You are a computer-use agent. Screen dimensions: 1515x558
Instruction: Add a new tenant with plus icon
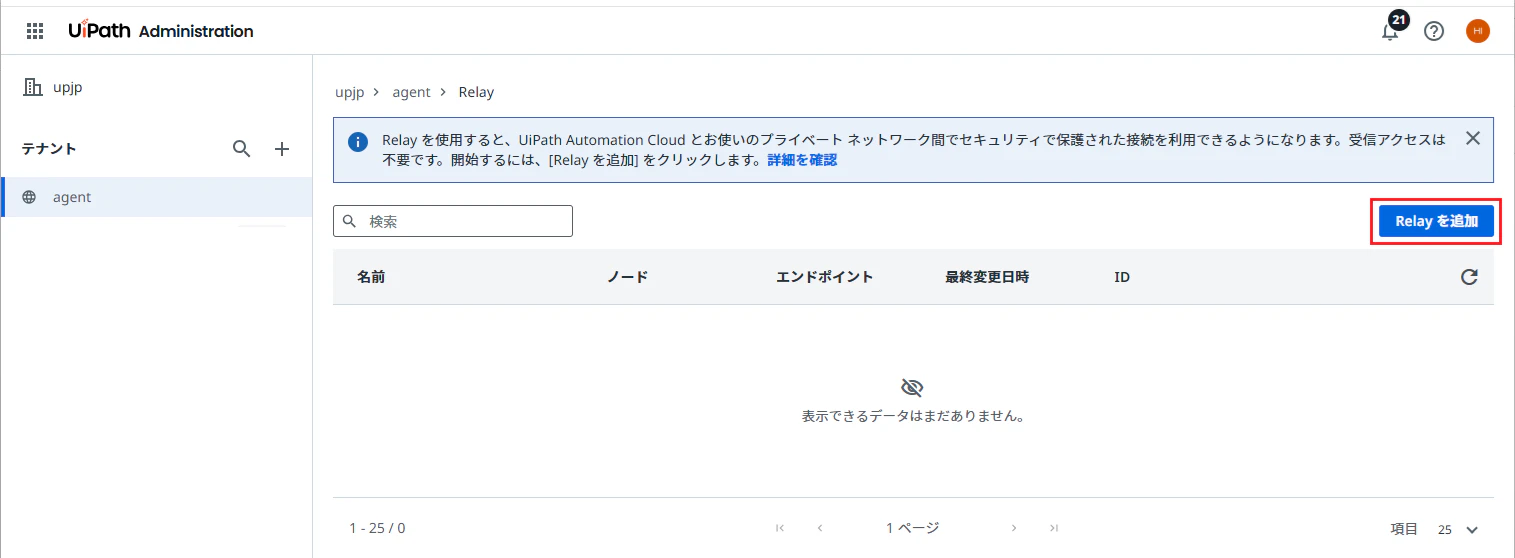tap(282, 149)
